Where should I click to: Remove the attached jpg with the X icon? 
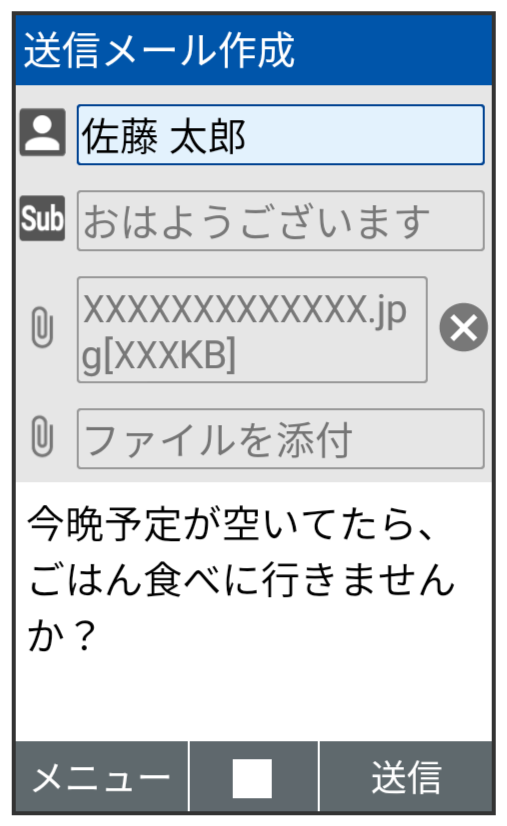tap(464, 327)
